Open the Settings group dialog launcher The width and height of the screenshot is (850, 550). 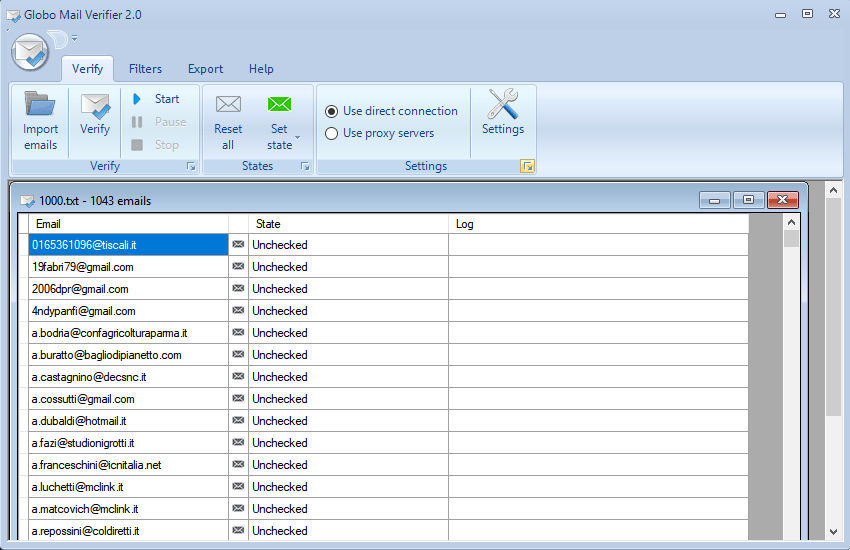(x=527, y=166)
